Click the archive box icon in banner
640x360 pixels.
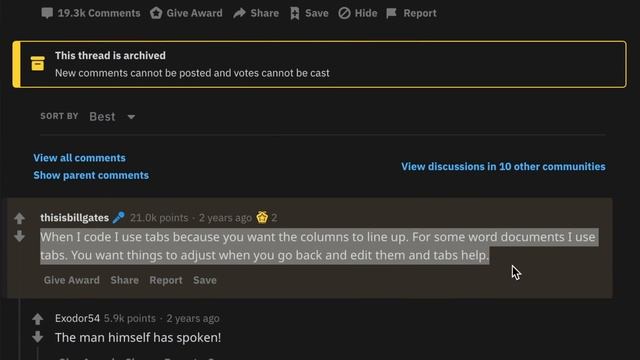pyautogui.click(x=38, y=64)
